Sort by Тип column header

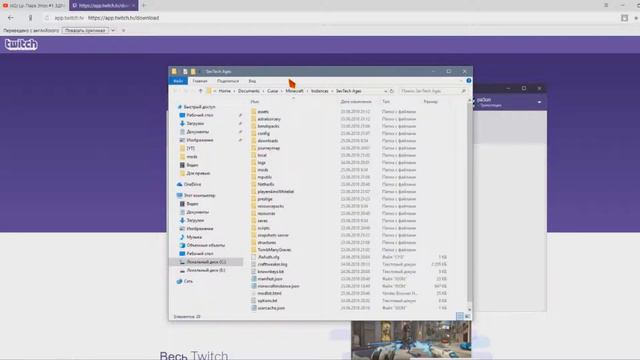386,102
